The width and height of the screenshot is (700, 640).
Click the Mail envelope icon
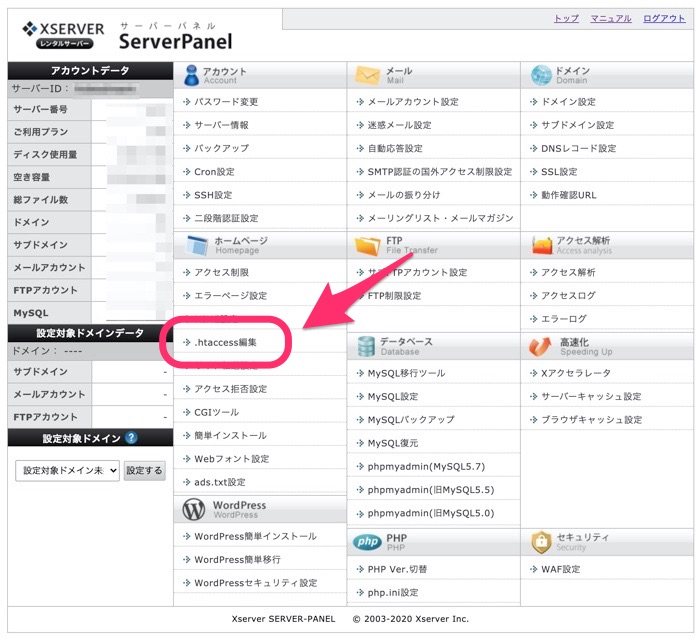tap(367, 75)
